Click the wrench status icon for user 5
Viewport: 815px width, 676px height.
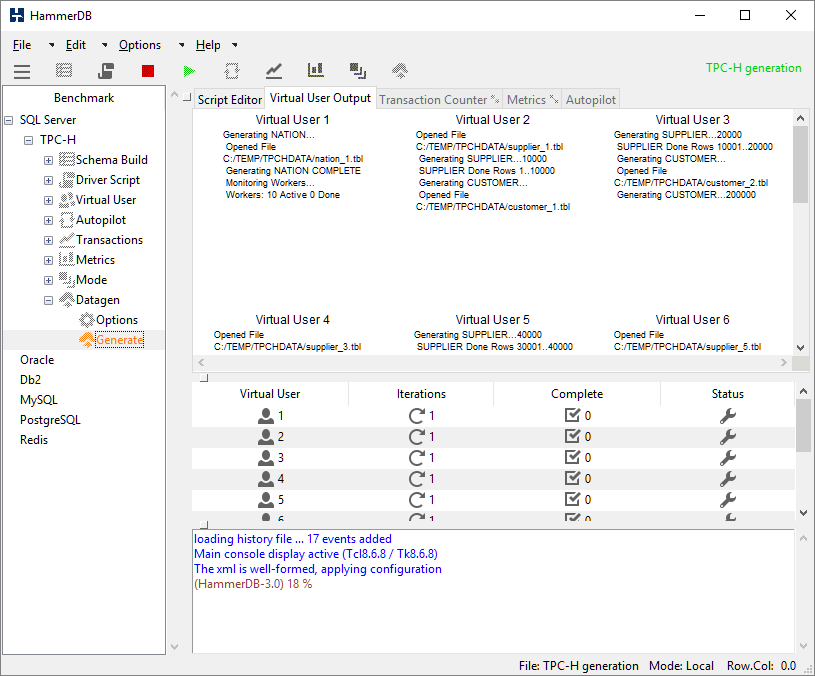(728, 500)
